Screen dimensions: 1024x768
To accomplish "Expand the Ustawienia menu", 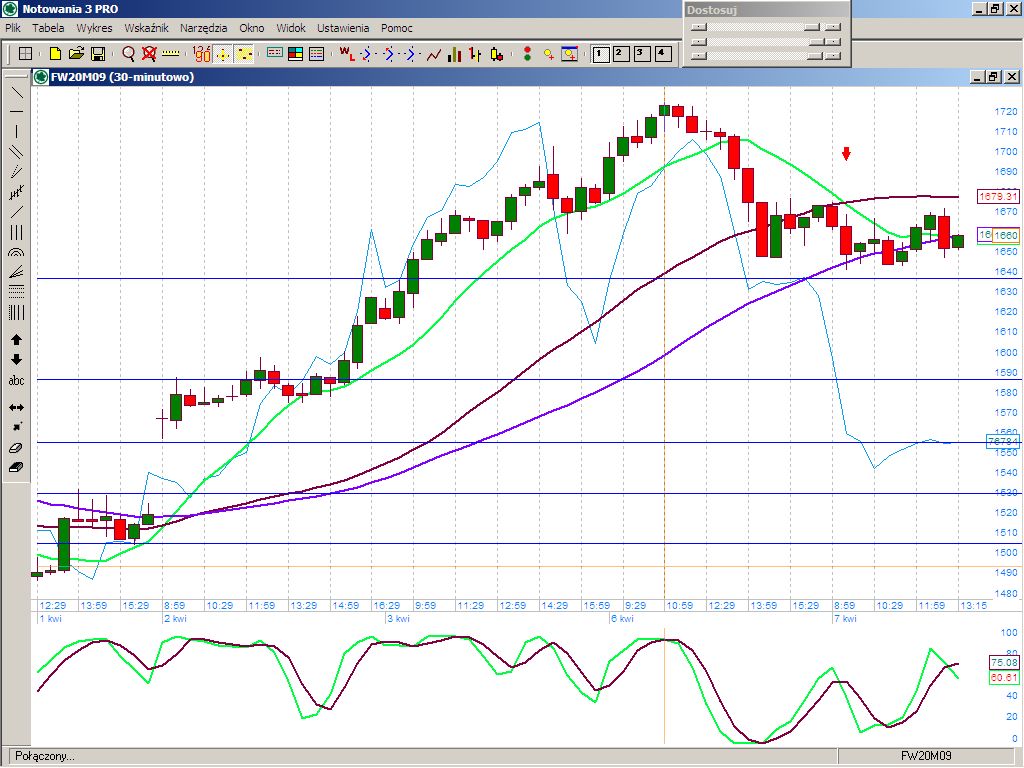I will click(x=343, y=28).
